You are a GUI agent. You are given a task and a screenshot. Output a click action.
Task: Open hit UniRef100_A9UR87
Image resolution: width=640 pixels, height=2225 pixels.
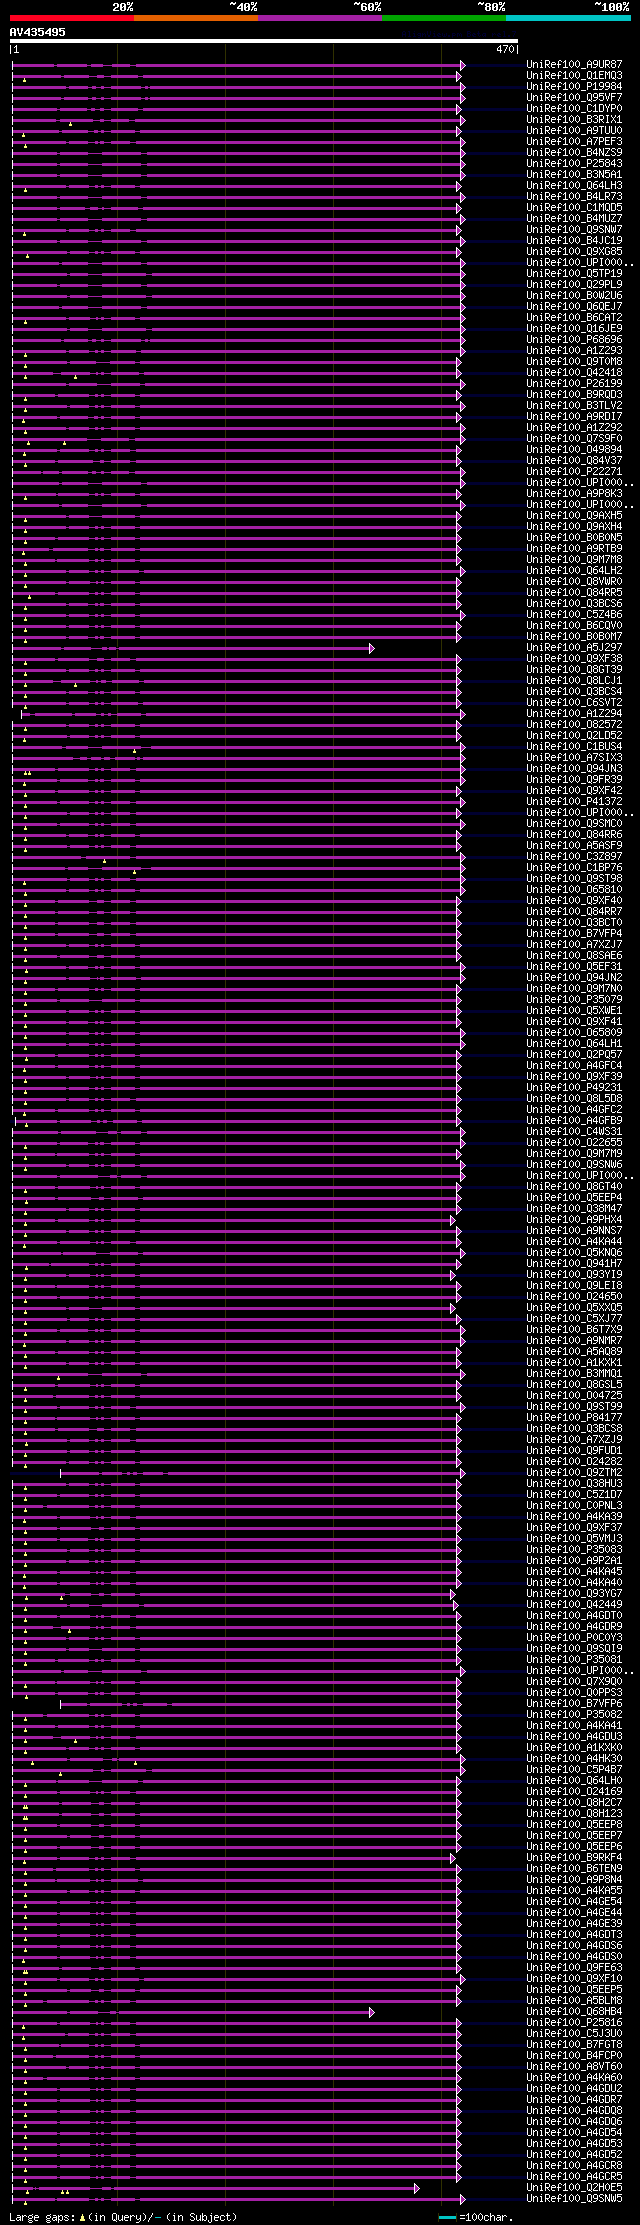tap(574, 65)
